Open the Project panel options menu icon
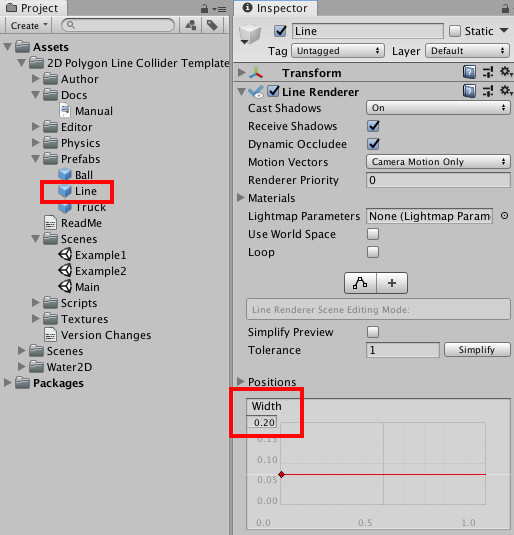The image size is (514, 535). pyautogui.click(x=219, y=9)
